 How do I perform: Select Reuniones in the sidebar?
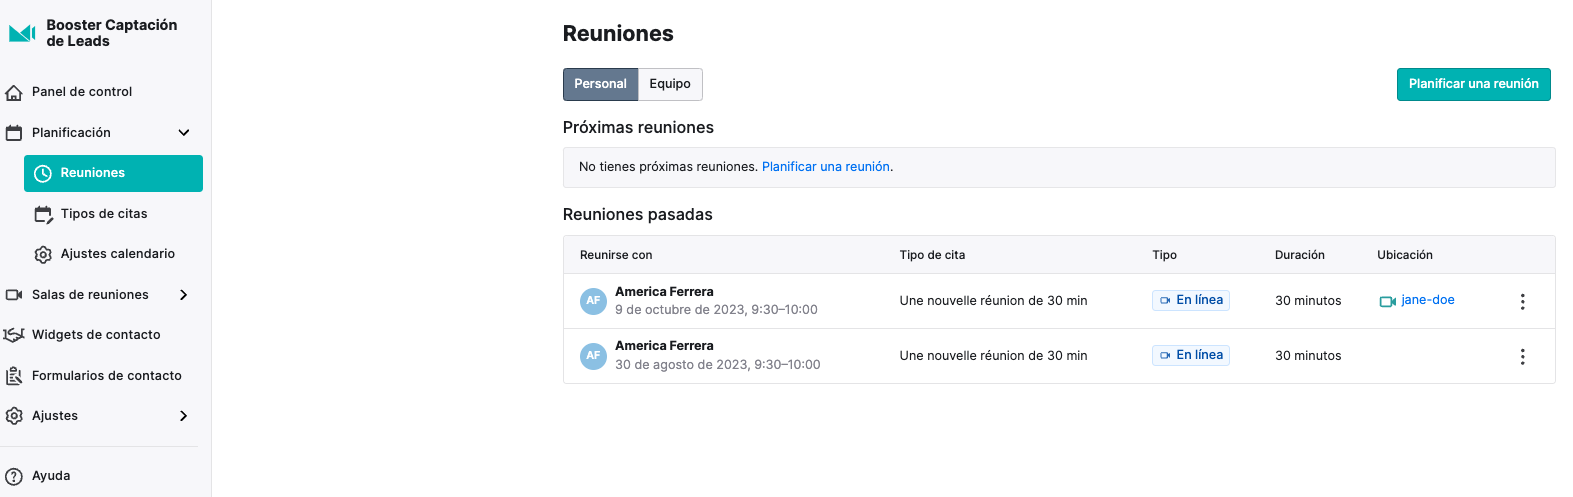click(113, 173)
